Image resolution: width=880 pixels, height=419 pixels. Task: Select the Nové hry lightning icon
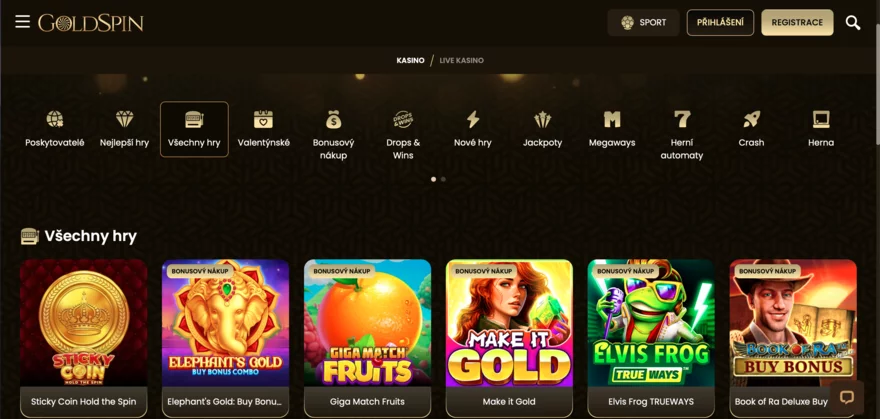click(473, 119)
